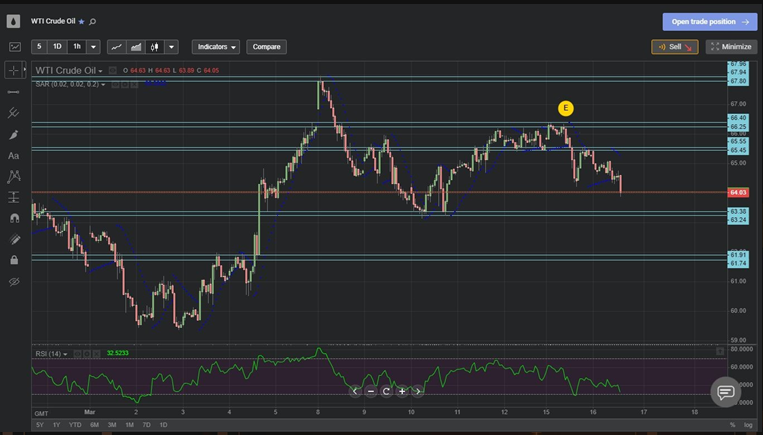Image resolution: width=763 pixels, height=435 pixels.
Task: Toggle logarithmic scale with log button
Action: pyautogui.click(x=748, y=425)
